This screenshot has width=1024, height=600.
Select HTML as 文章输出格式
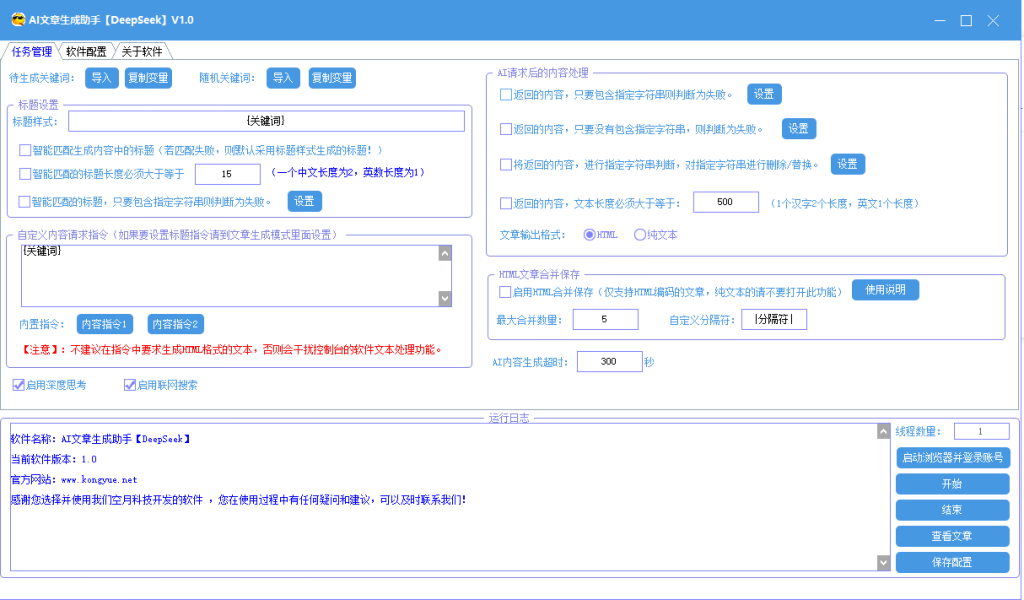[x=589, y=235]
